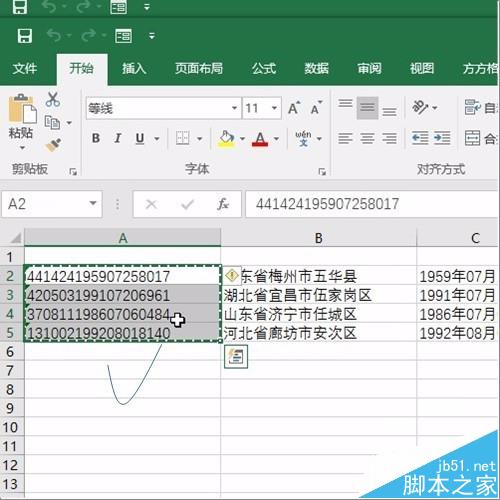The width and height of the screenshot is (500, 500).
Task: Open the 字体 dialog launcher
Action: click(x=322, y=172)
